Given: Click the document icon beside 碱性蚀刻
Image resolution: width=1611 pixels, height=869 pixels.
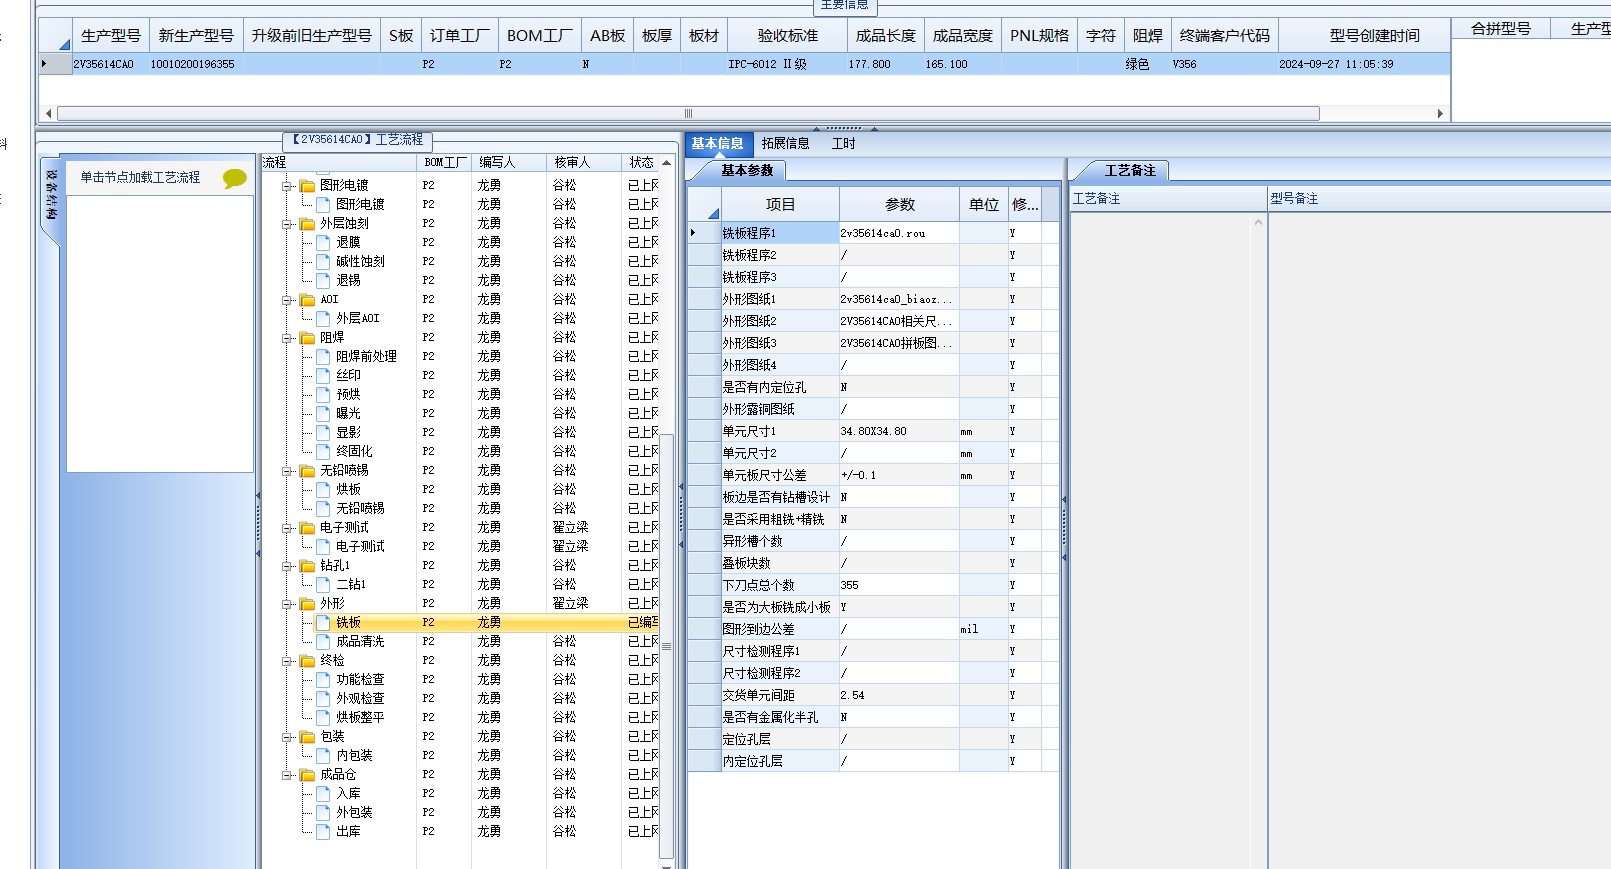Looking at the screenshot, I should click(323, 262).
